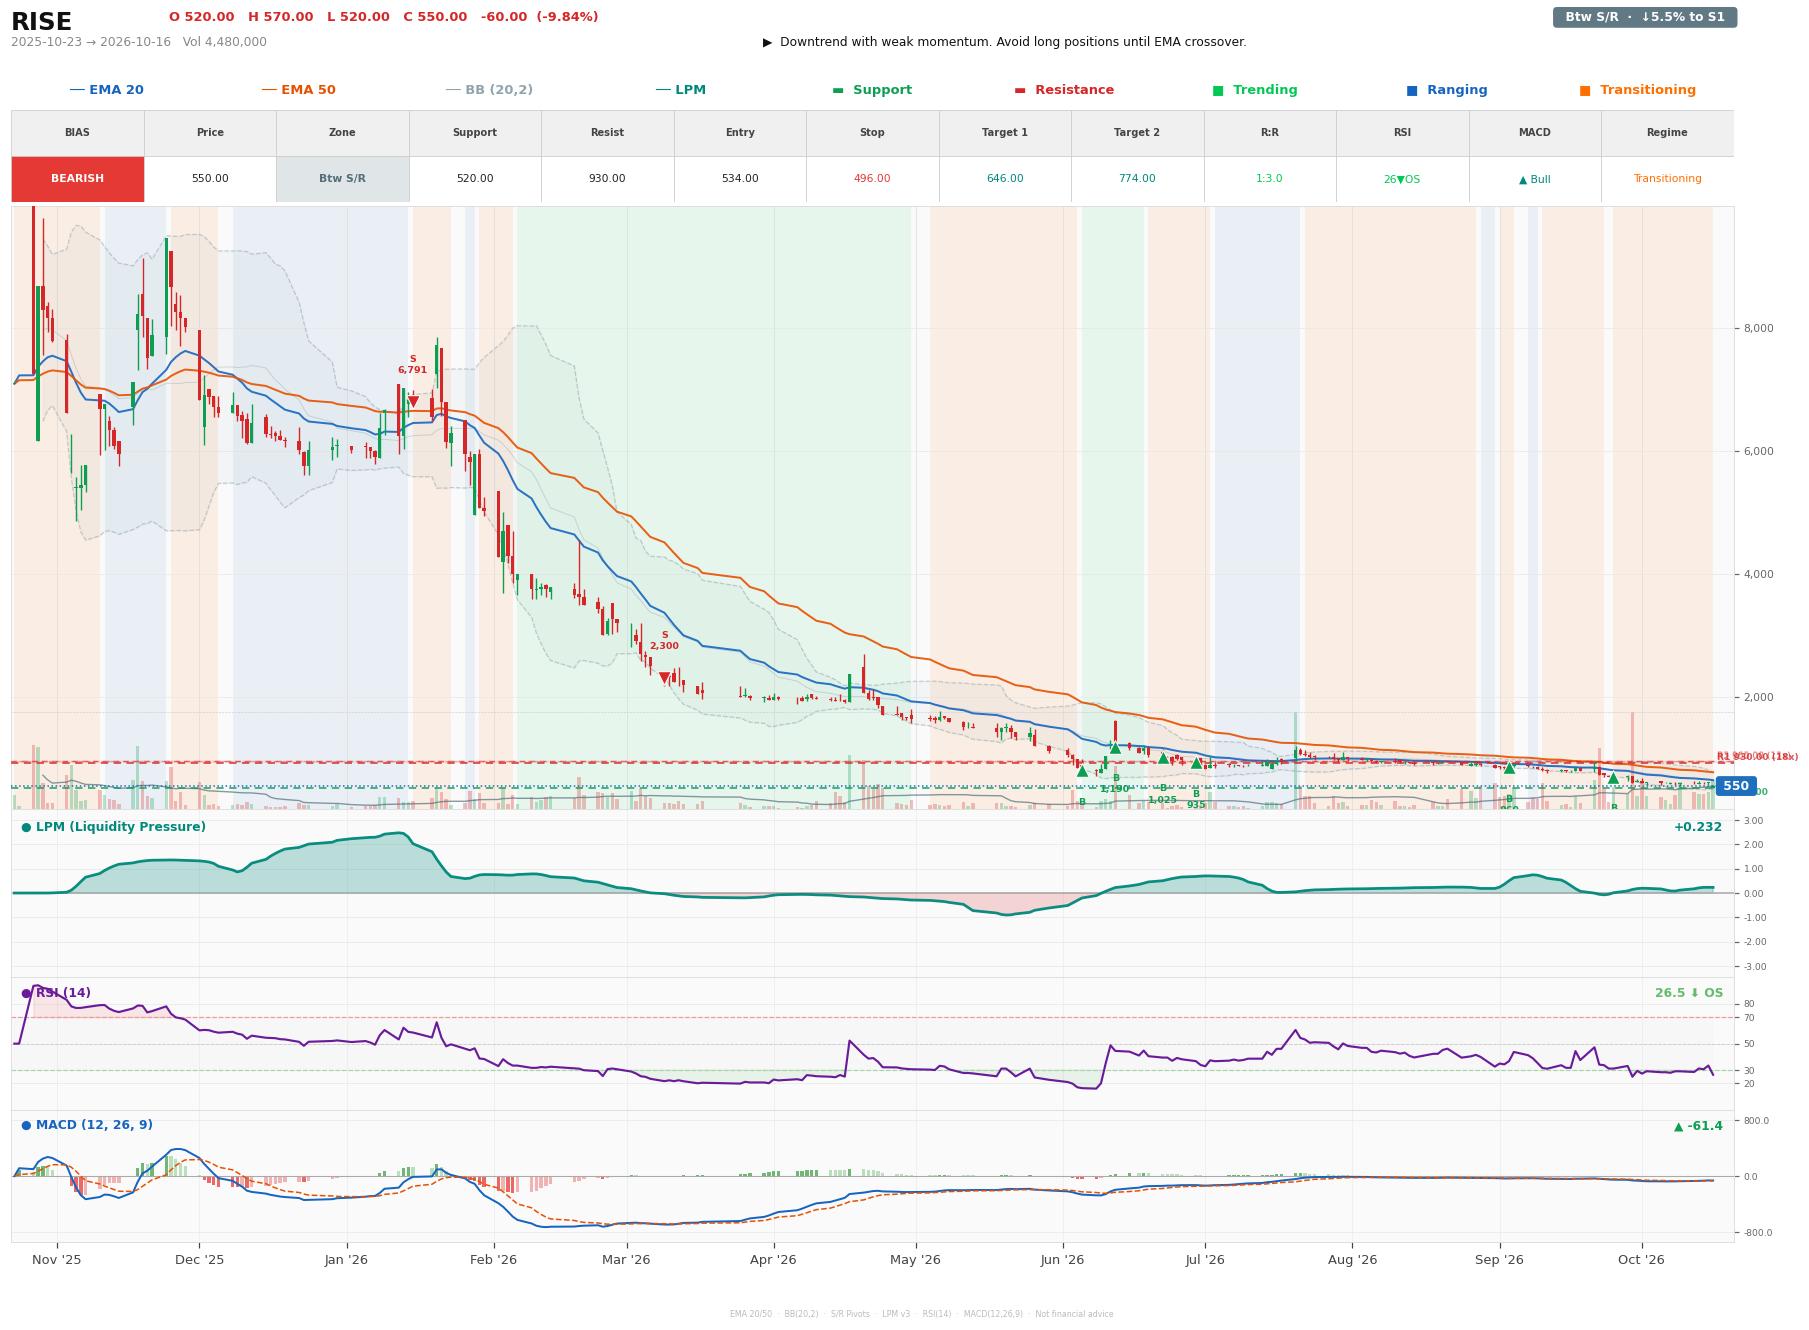The height and width of the screenshot is (1330, 1809).
Task: Click the Aug '26 time axis label
Action: point(1352,1260)
